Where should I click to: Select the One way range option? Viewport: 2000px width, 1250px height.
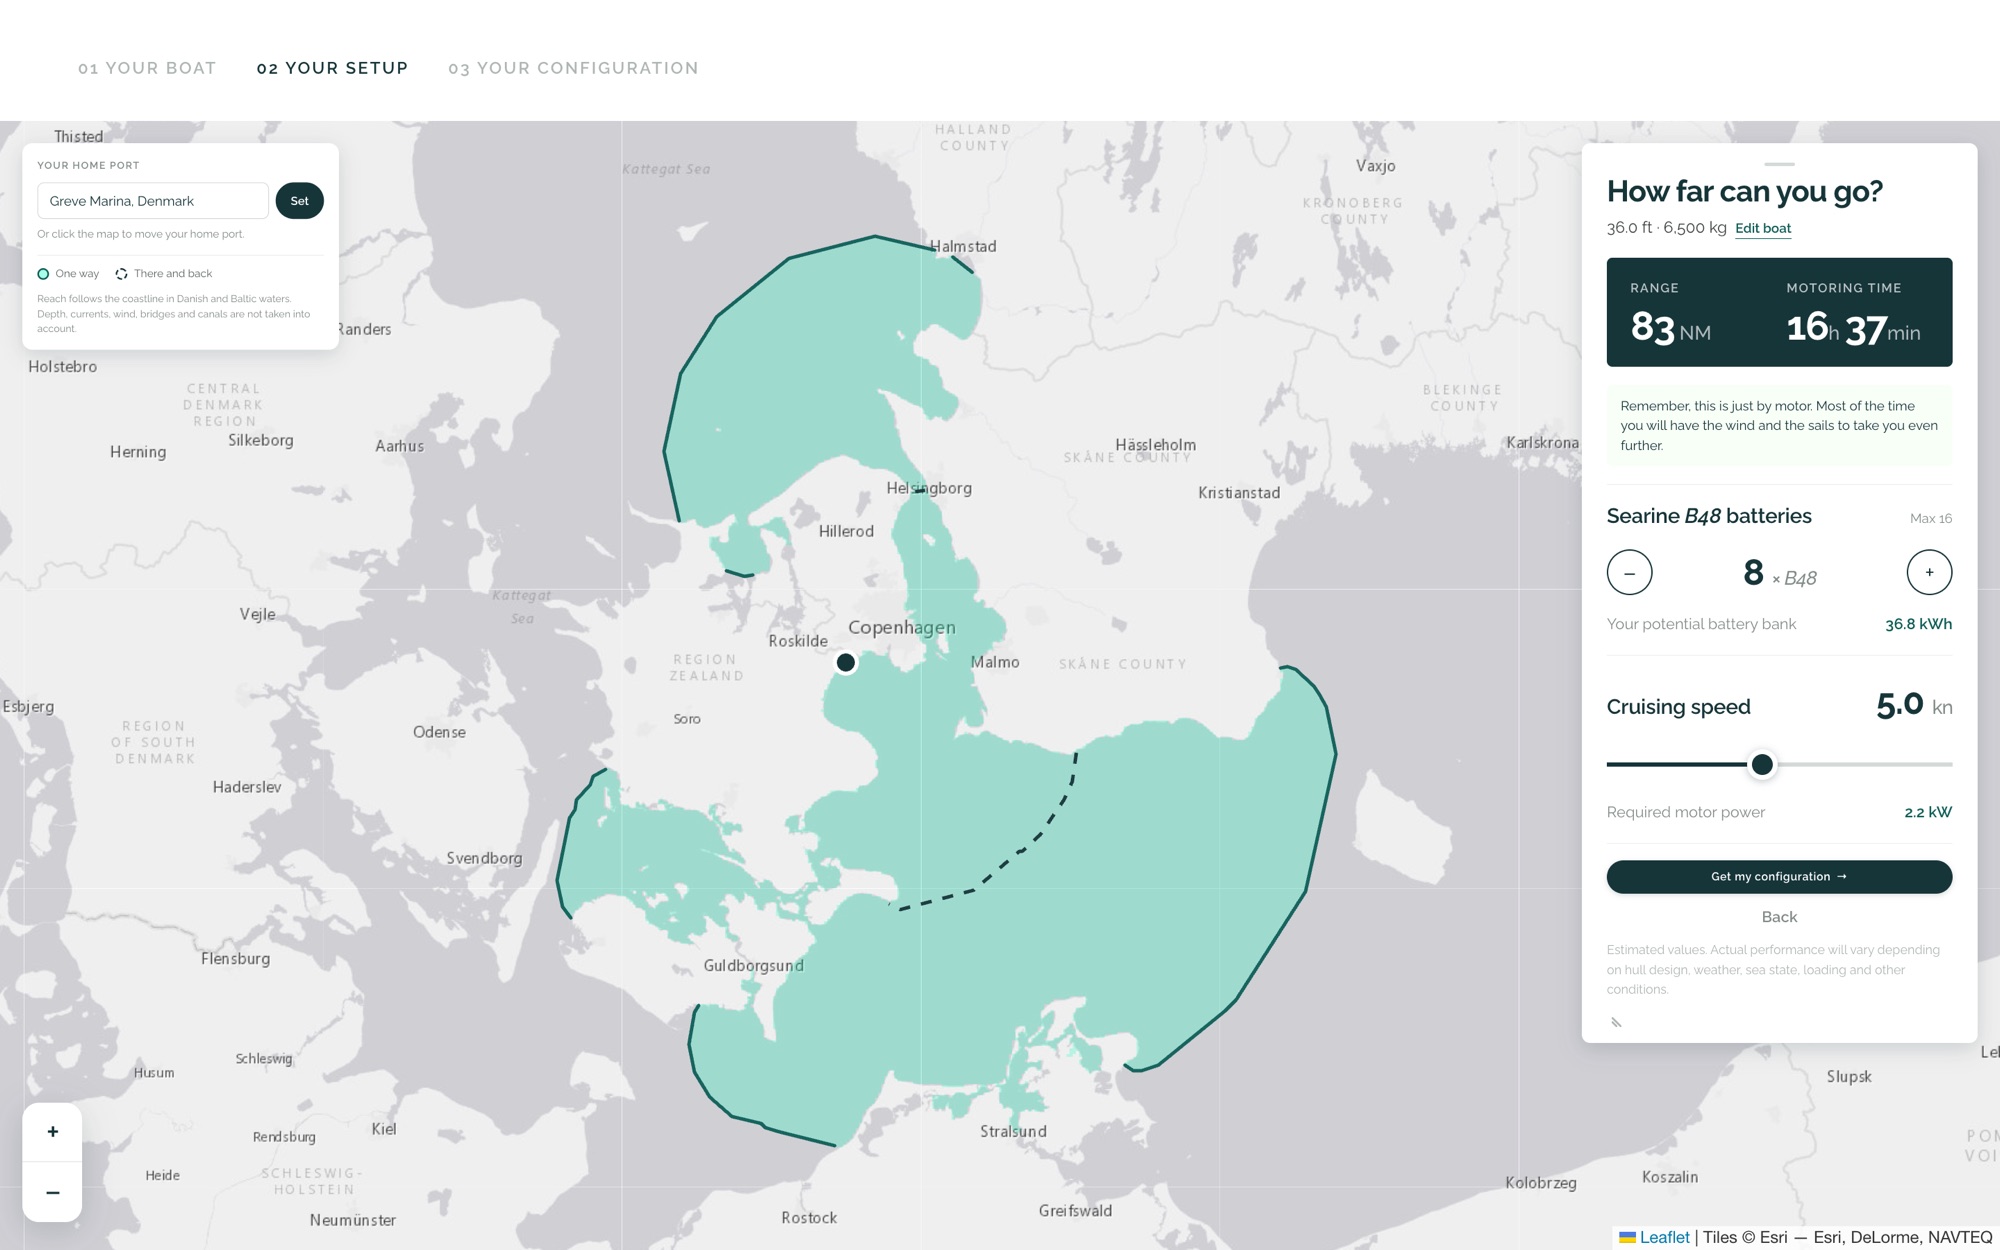(68, 274)
